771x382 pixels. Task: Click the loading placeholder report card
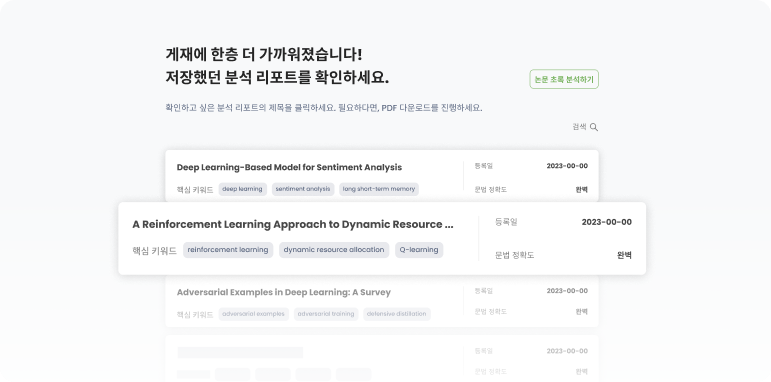pyautogui.click(x=382, y=359)
